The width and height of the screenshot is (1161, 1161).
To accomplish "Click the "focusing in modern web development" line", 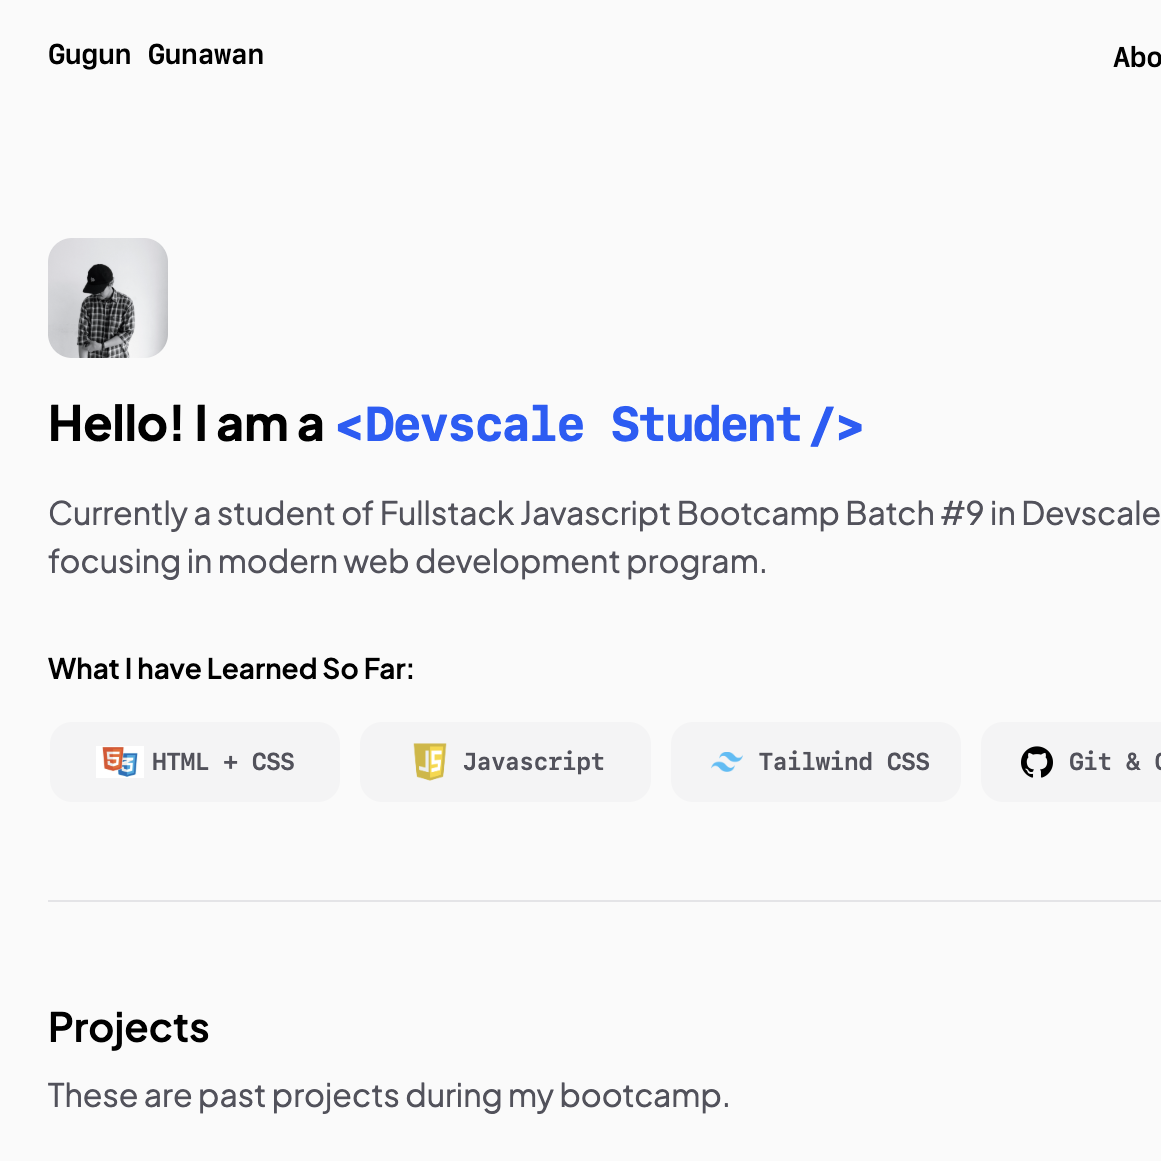I will click(407, 562).
